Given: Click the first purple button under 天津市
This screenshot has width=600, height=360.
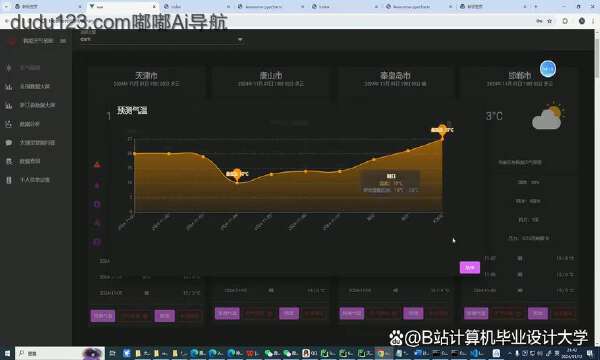Looking at the screenshot, I should pyautogui.click(x=103, y=316).
